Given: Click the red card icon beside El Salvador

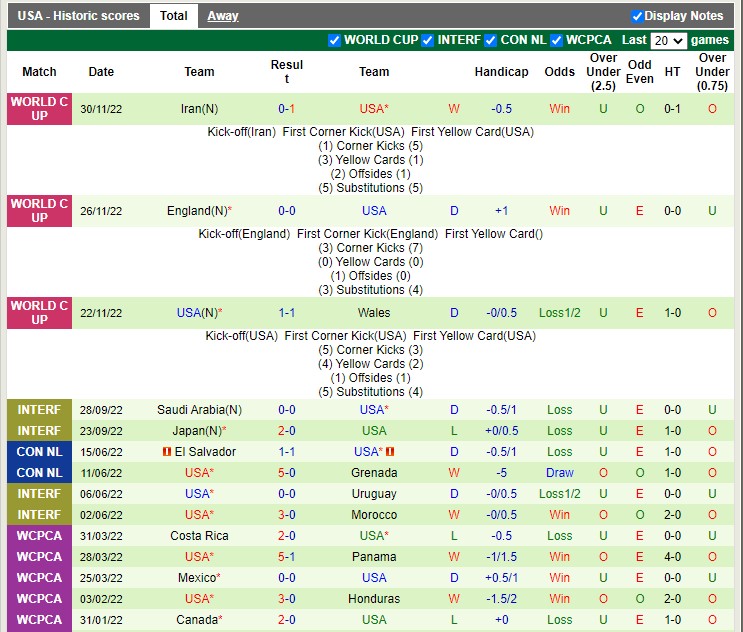Looking at the screenshot, I should 166,452.
